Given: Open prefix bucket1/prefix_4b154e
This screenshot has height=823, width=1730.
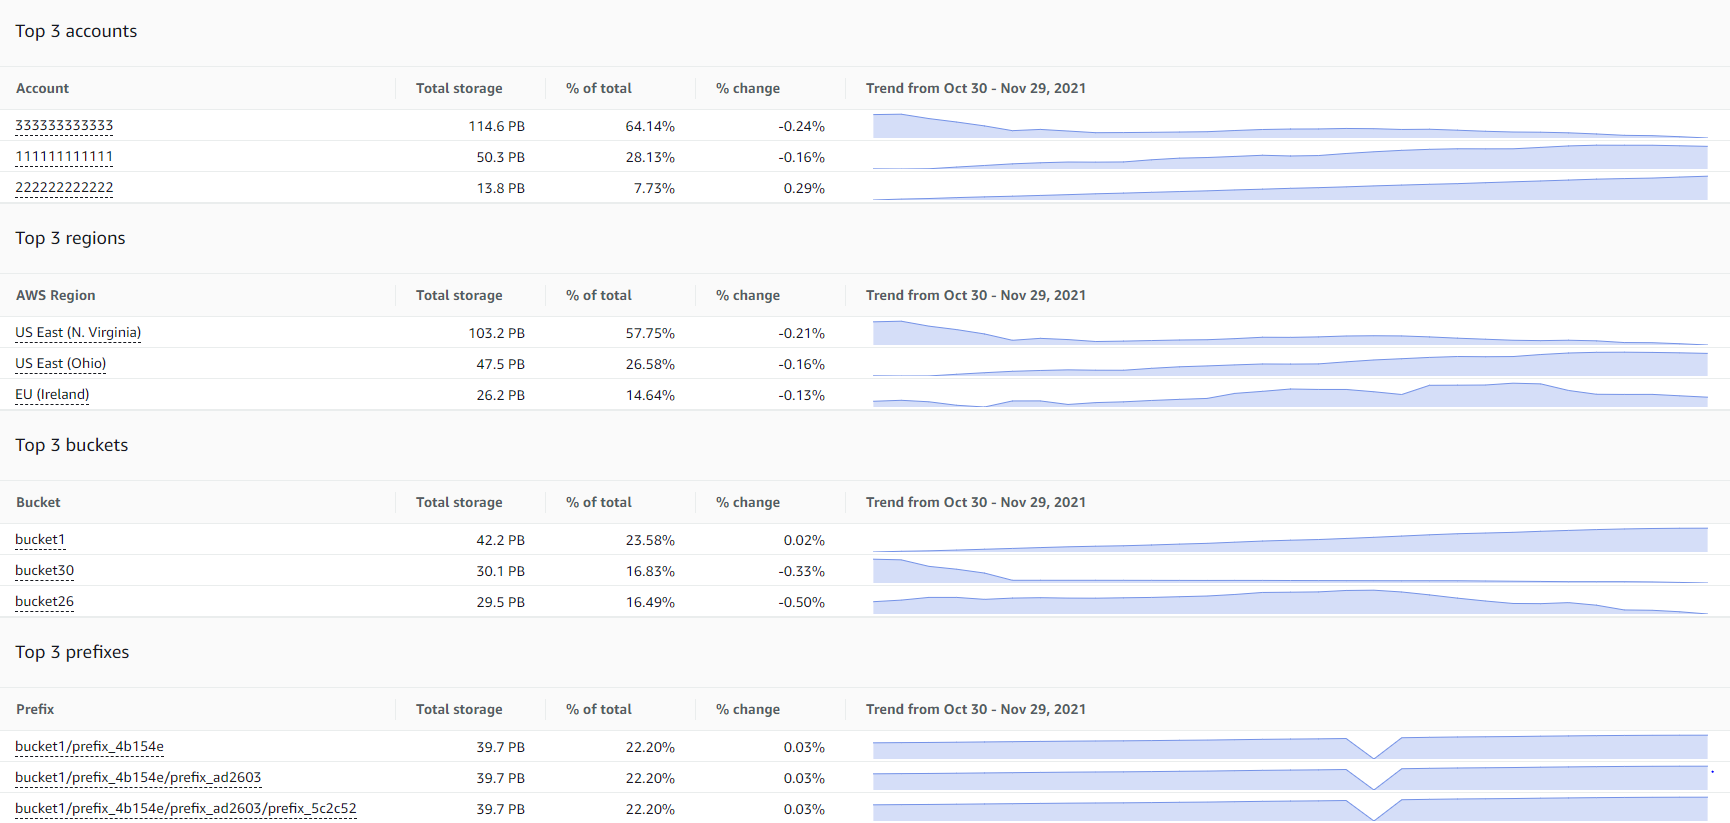Looking at the screenshot, I should 89,747.
